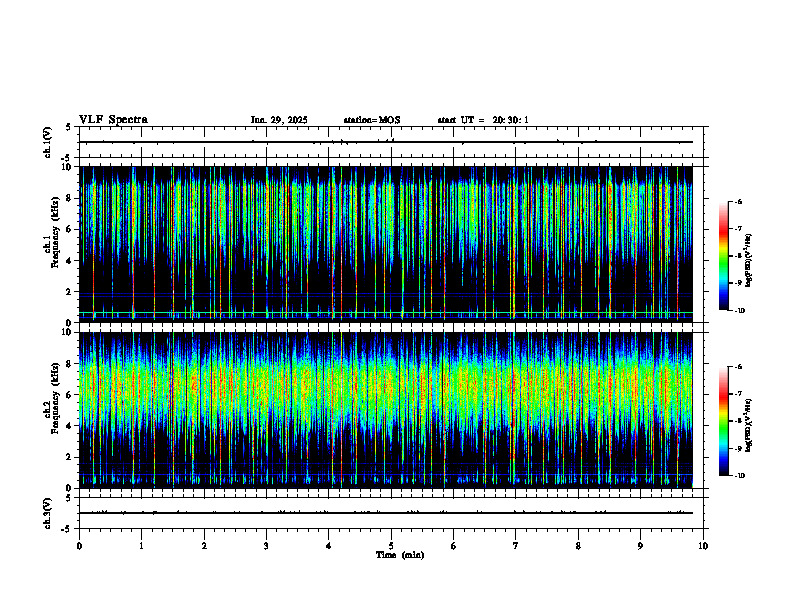Screen dimensions: 792x612
Task: Click the "VLF Spectra" plot title
Action: point(113,120)
